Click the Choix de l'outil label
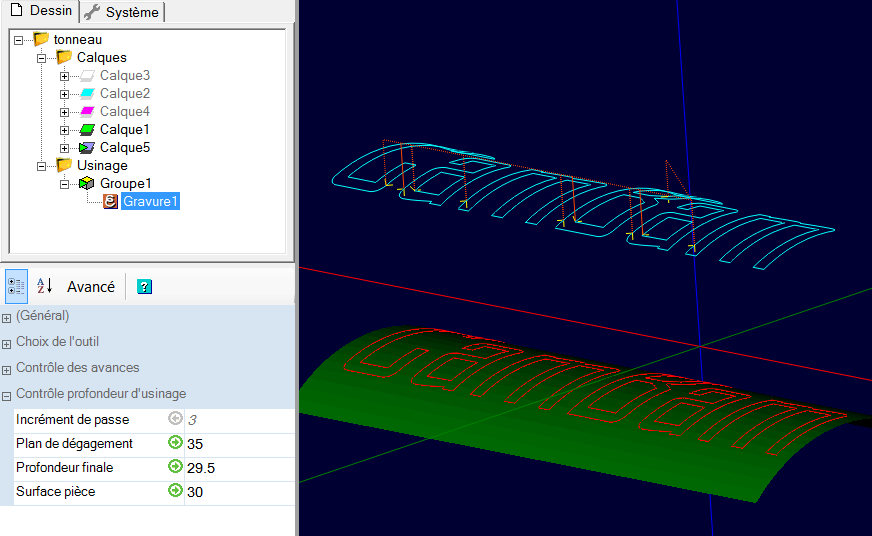The height and width of the screenshot is (536, 872). [x=57, y=341]
